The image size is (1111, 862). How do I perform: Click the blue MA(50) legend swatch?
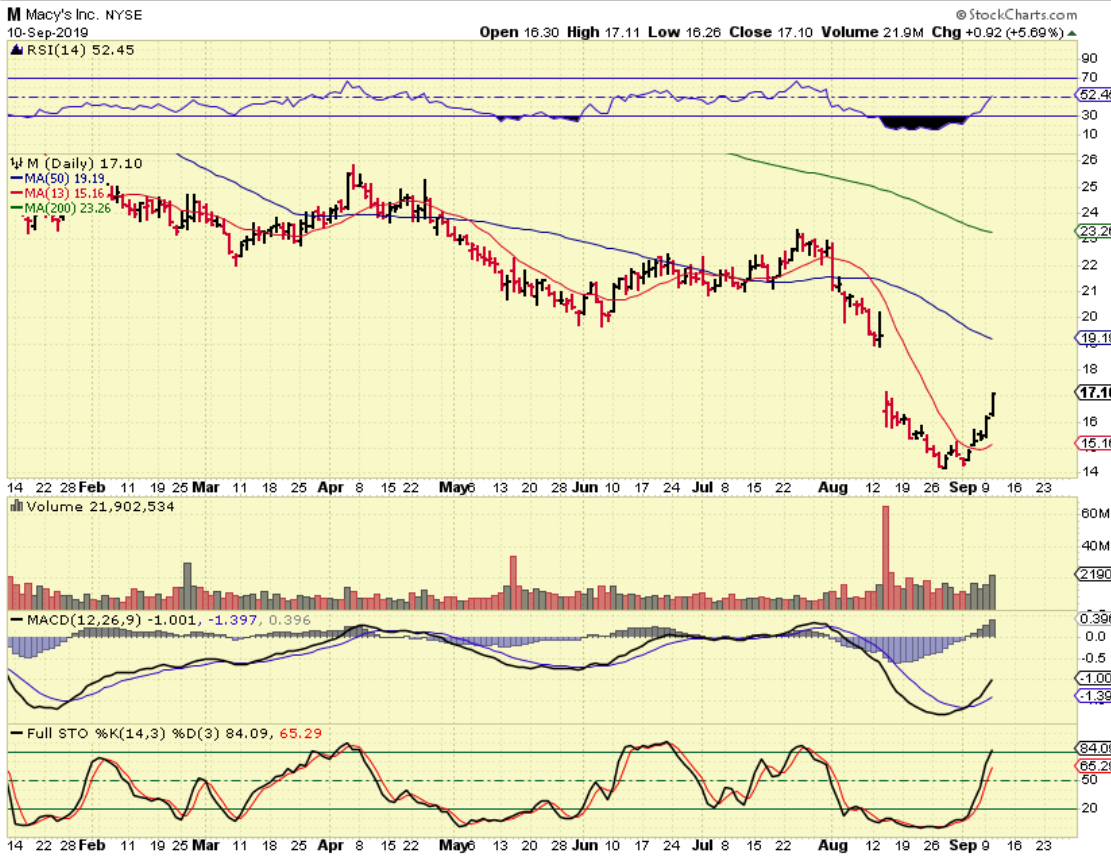[17, 178]
